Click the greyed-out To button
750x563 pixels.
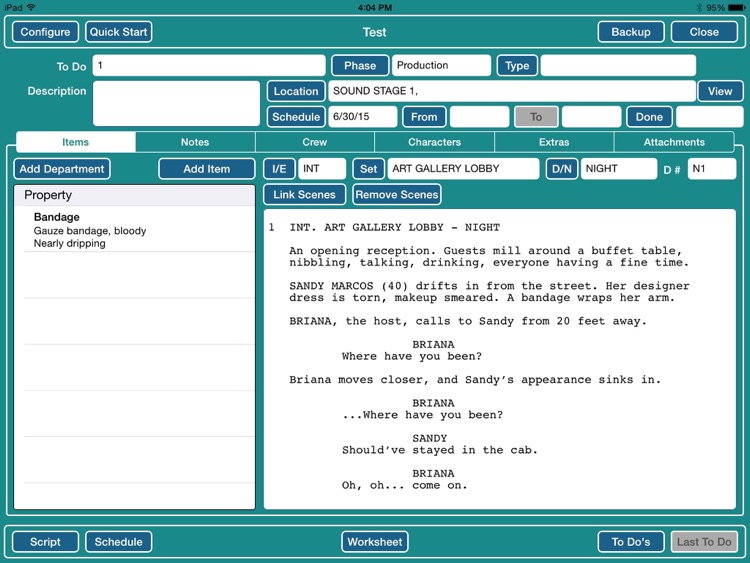pyautogui.click(x=536, y=117)
